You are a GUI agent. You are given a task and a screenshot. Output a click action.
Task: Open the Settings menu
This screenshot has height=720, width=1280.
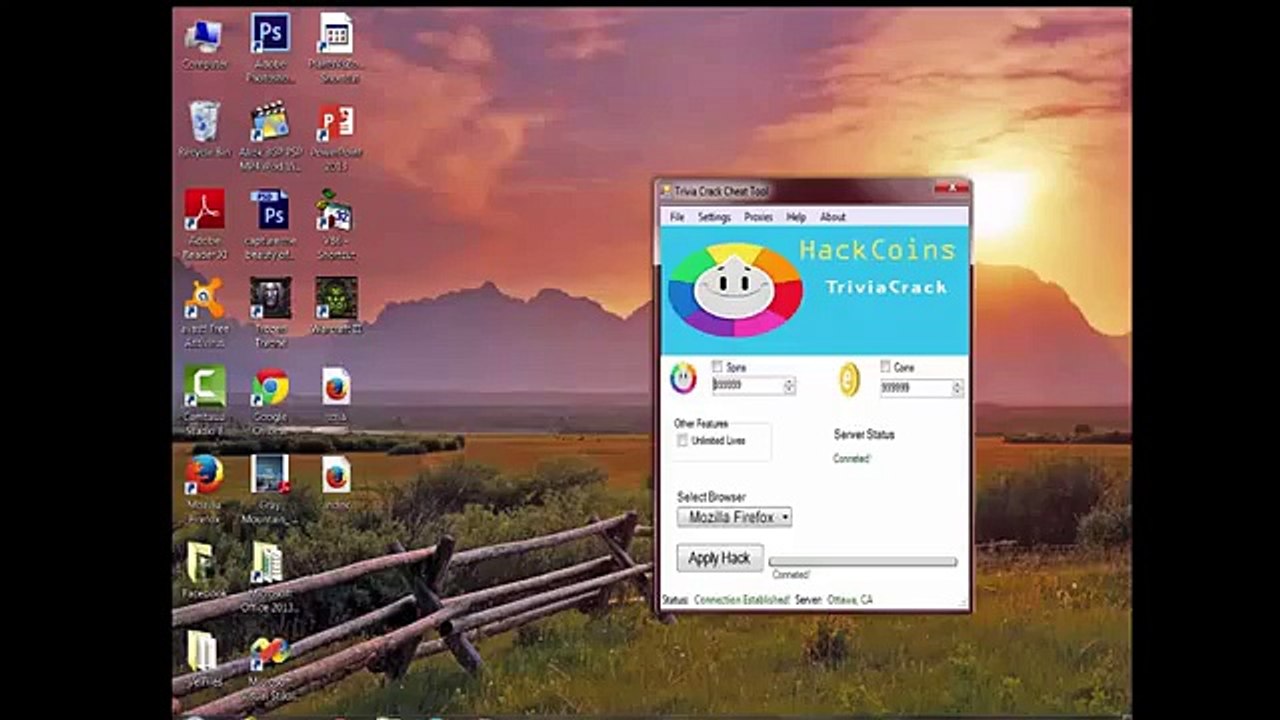[714, 217]
